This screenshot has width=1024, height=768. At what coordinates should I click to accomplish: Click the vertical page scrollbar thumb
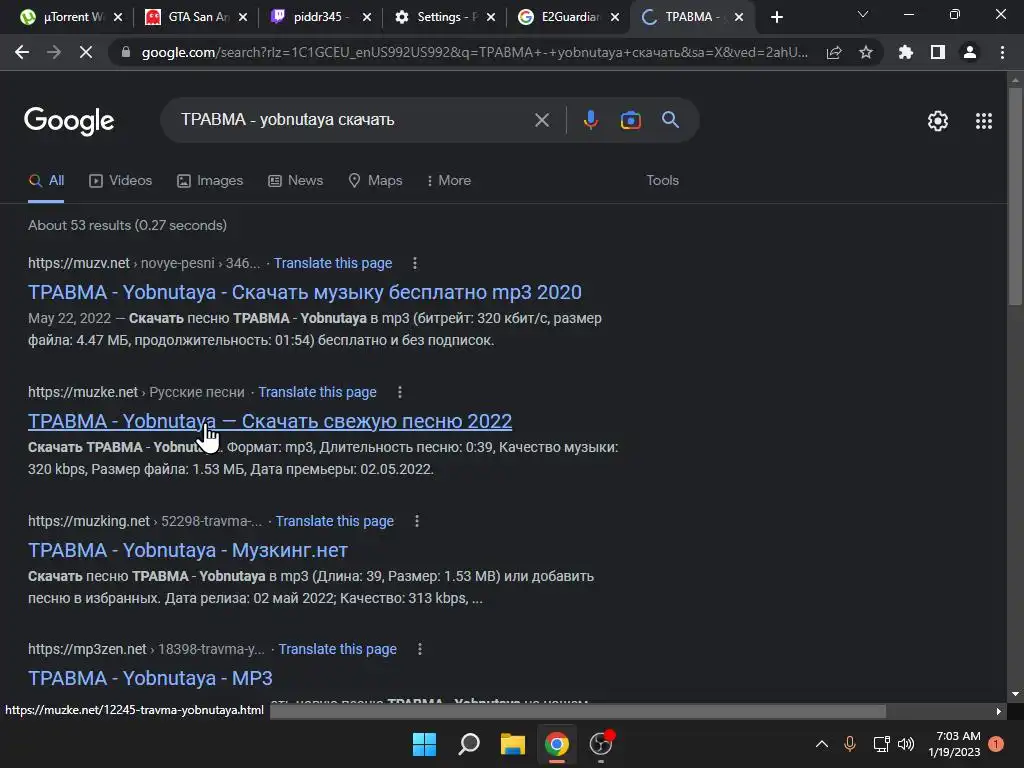1015,195
